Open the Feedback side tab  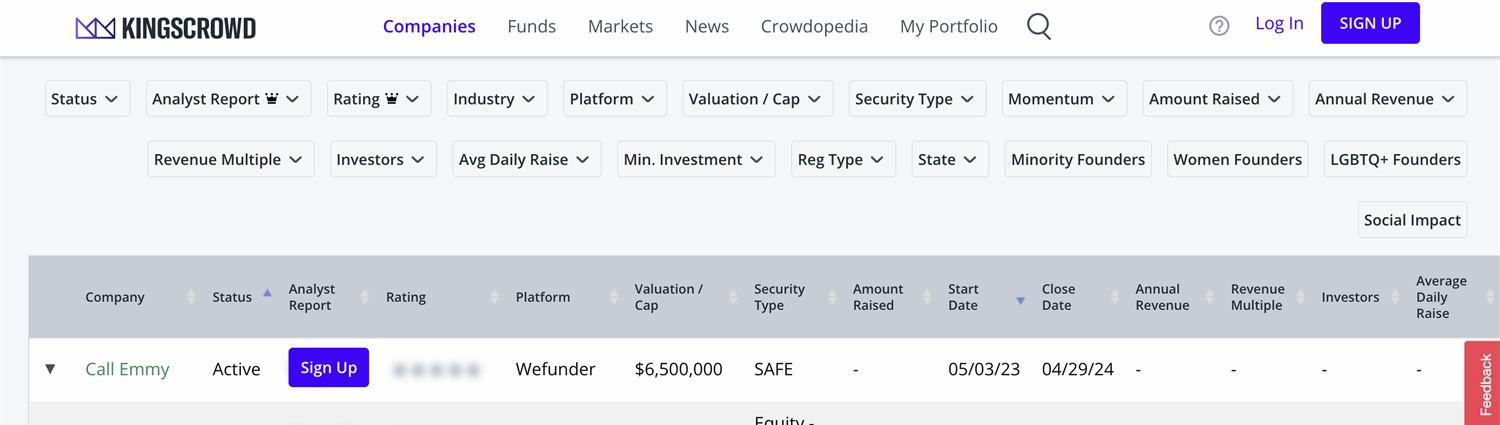point(1485,384)
